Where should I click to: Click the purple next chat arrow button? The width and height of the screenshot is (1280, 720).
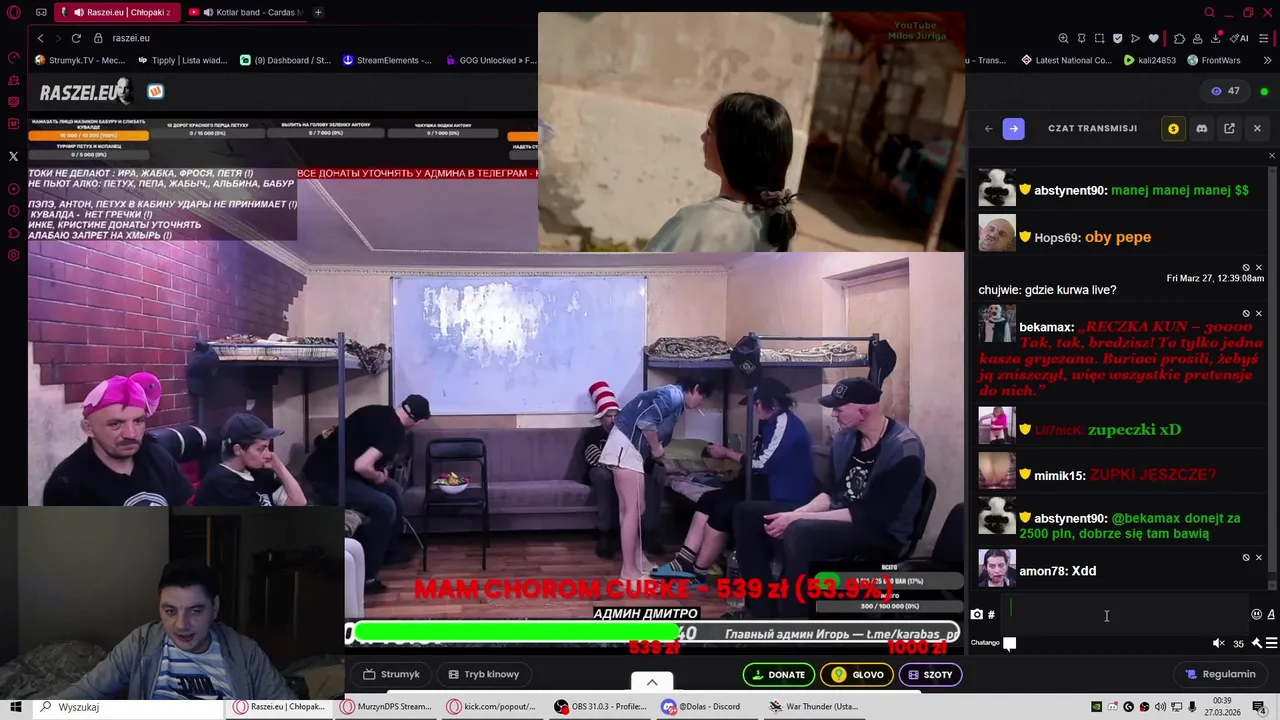tap(1014, 128)
